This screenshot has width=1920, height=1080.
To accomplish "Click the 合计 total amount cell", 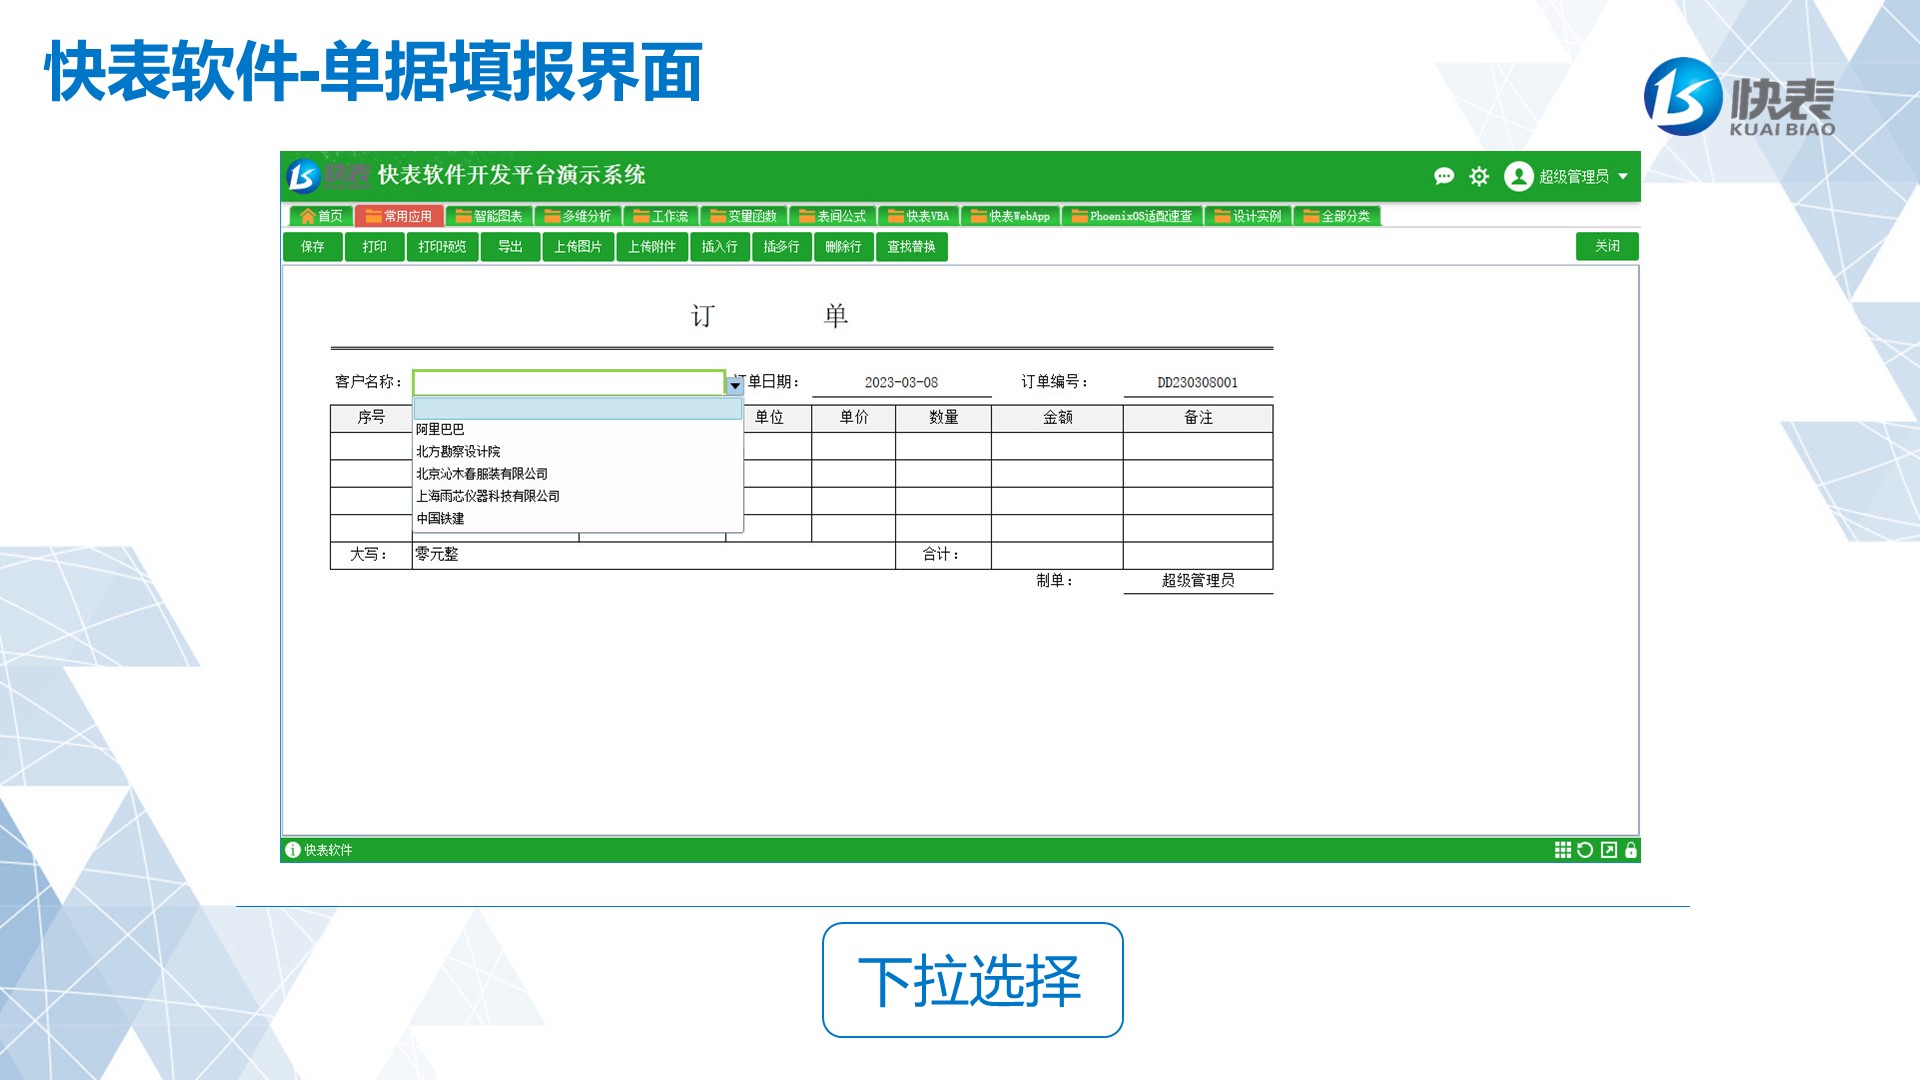I will [x=1057, y=555].
